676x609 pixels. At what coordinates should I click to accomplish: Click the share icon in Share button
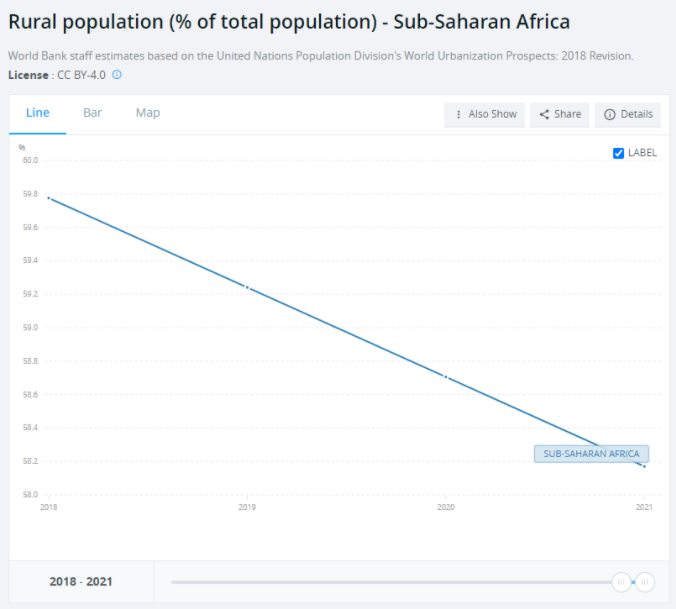[x=544, y=114]
